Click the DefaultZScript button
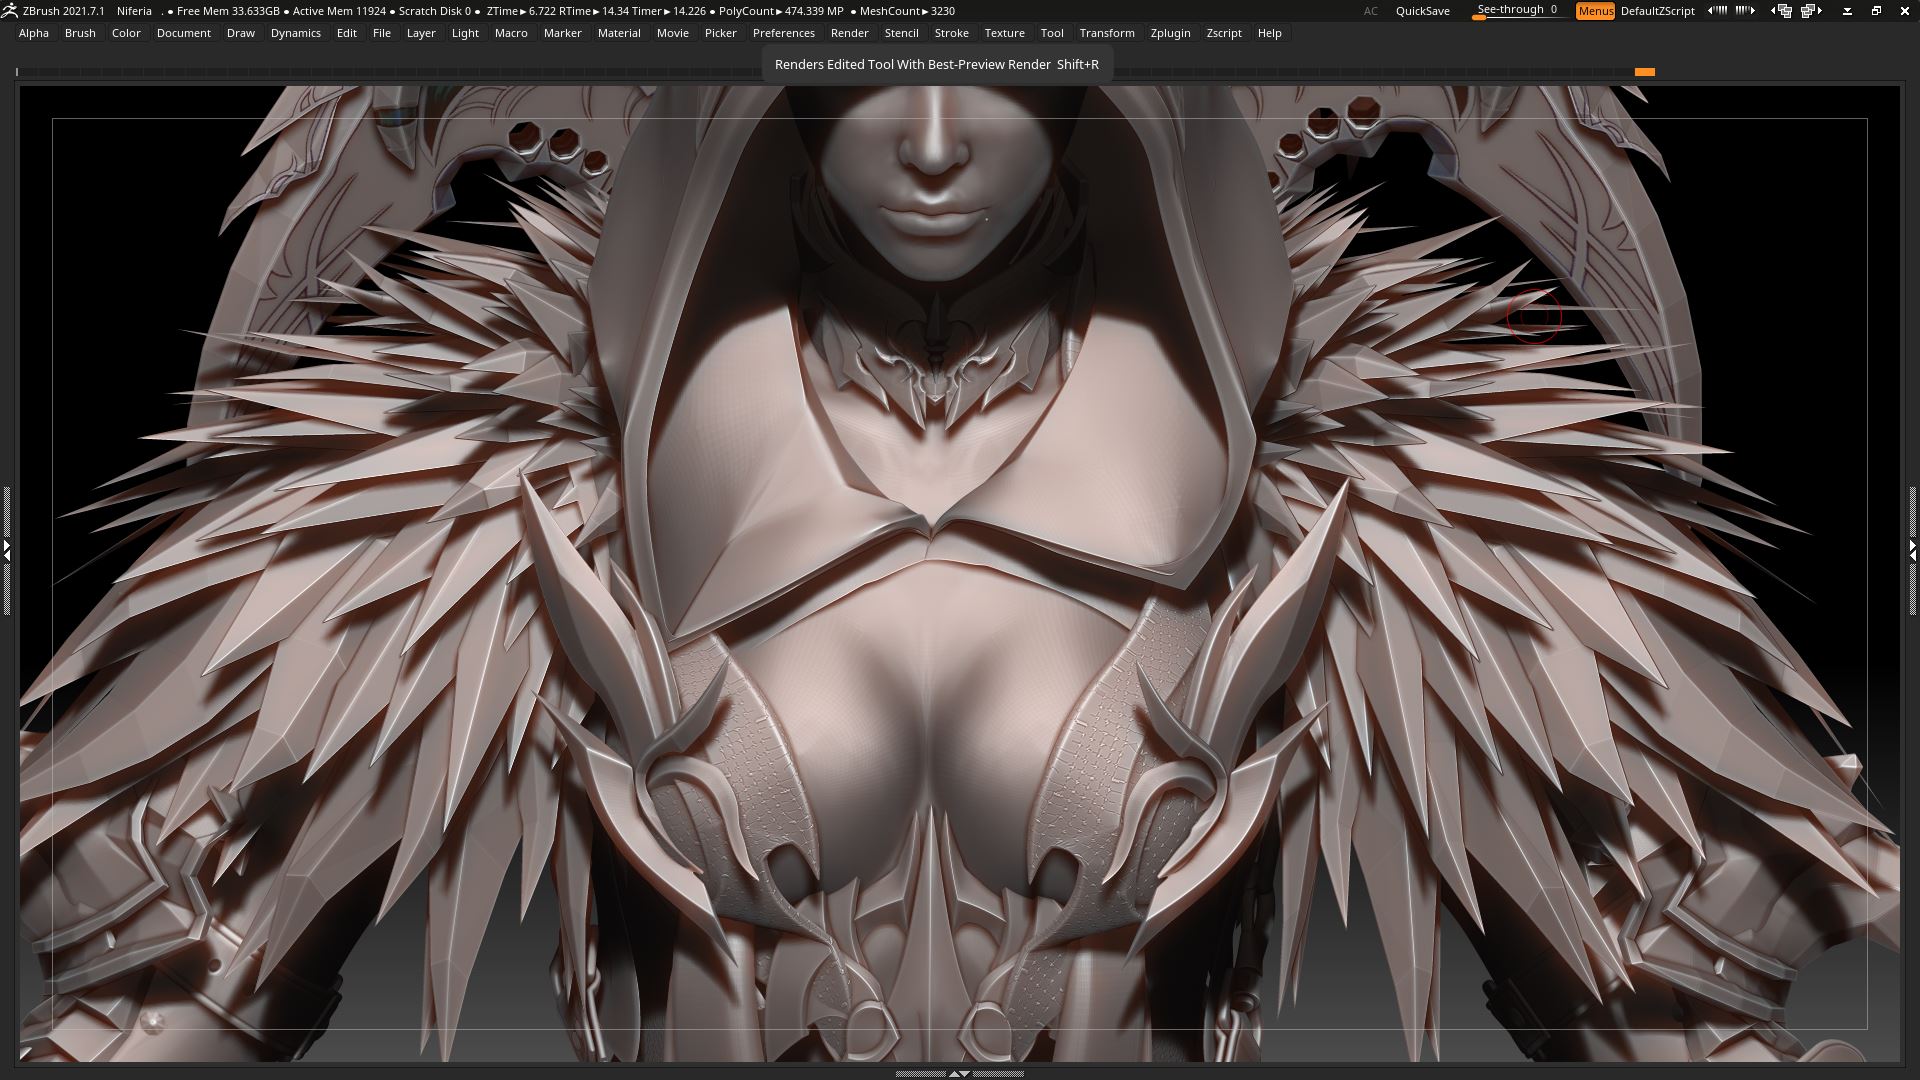This screenshot has height=1080, width=1920. (1657, 11)
